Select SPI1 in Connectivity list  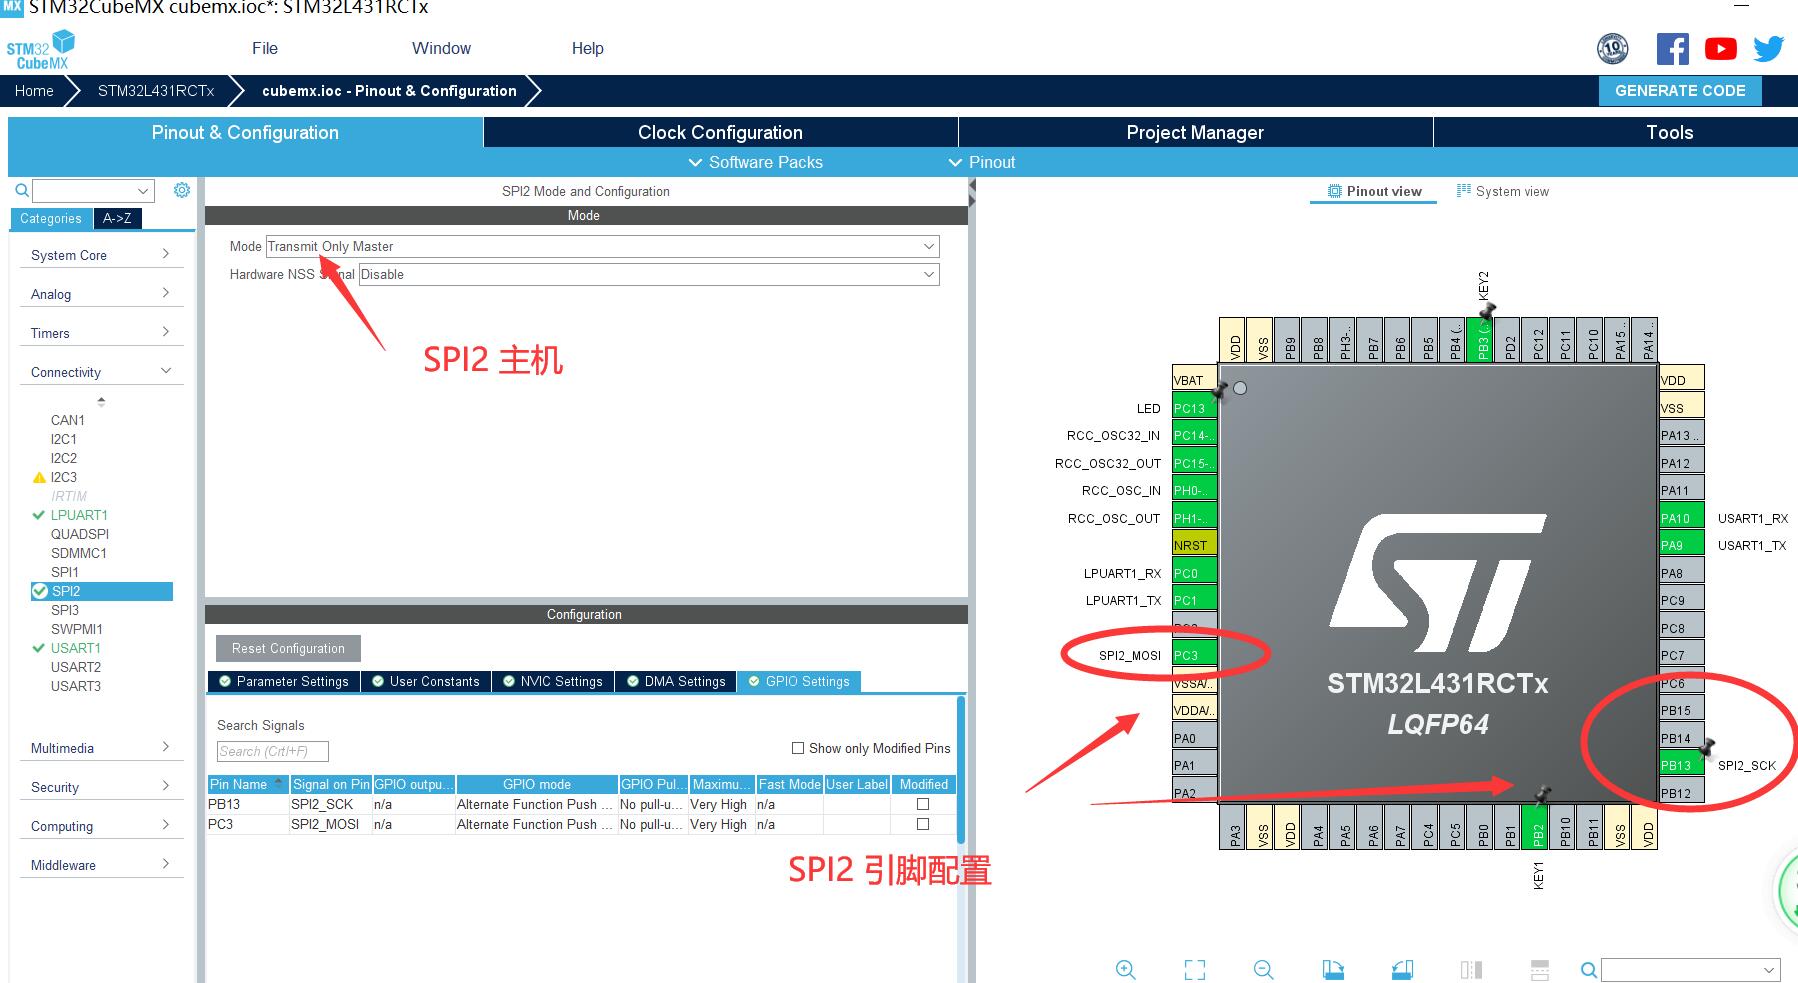[65, 572]
